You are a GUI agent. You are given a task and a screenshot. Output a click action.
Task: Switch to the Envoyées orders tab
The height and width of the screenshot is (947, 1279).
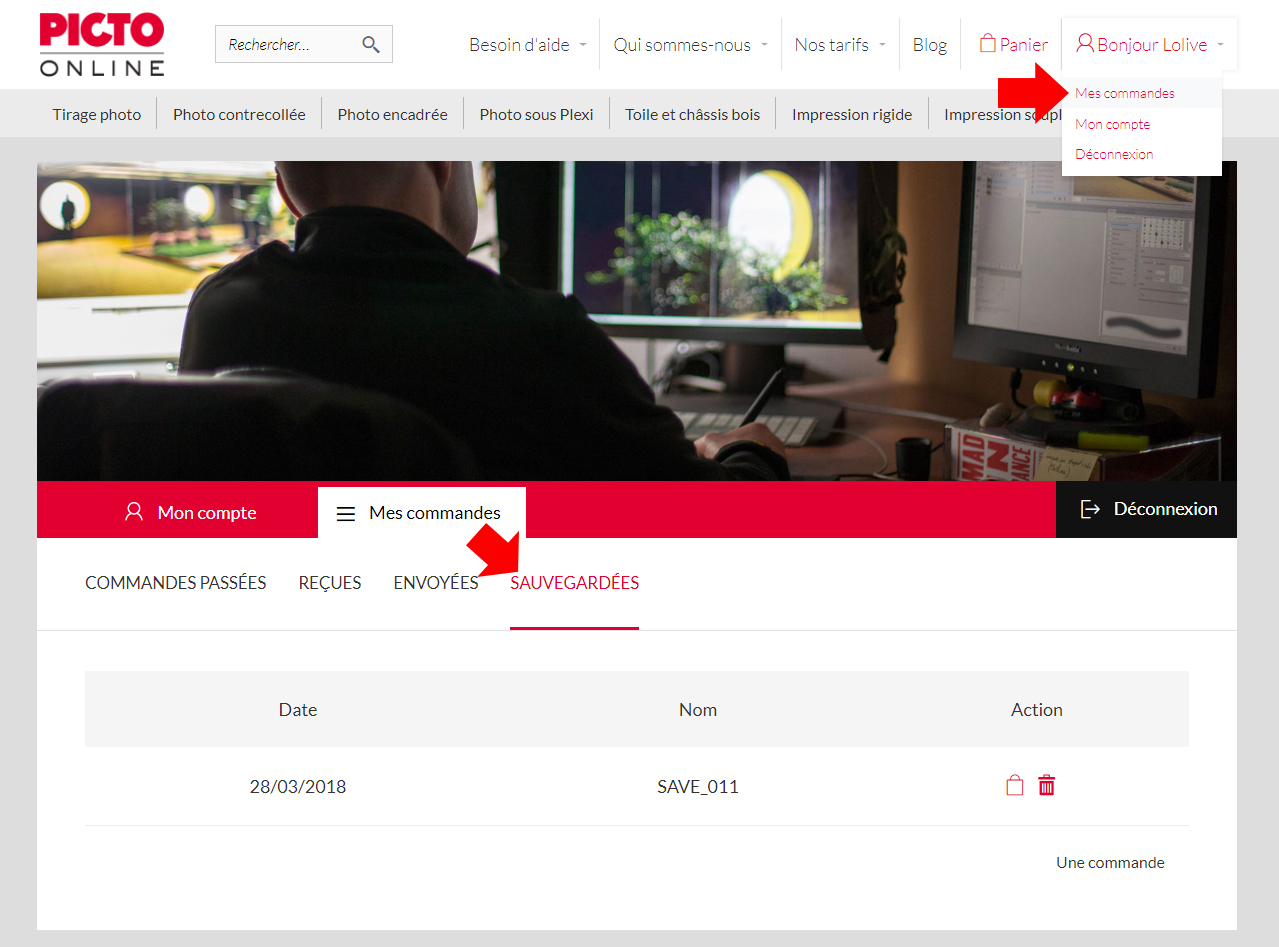435,583
